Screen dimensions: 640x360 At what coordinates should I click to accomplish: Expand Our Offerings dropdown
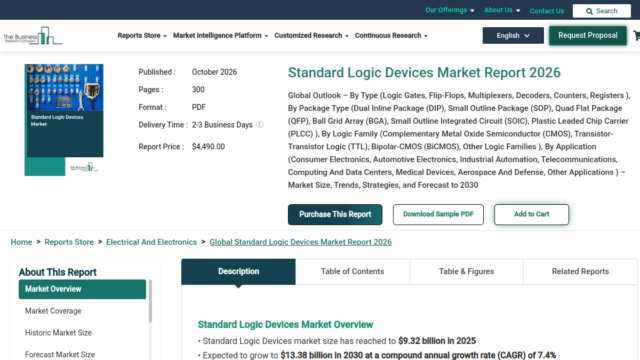(x=450, y=10)
